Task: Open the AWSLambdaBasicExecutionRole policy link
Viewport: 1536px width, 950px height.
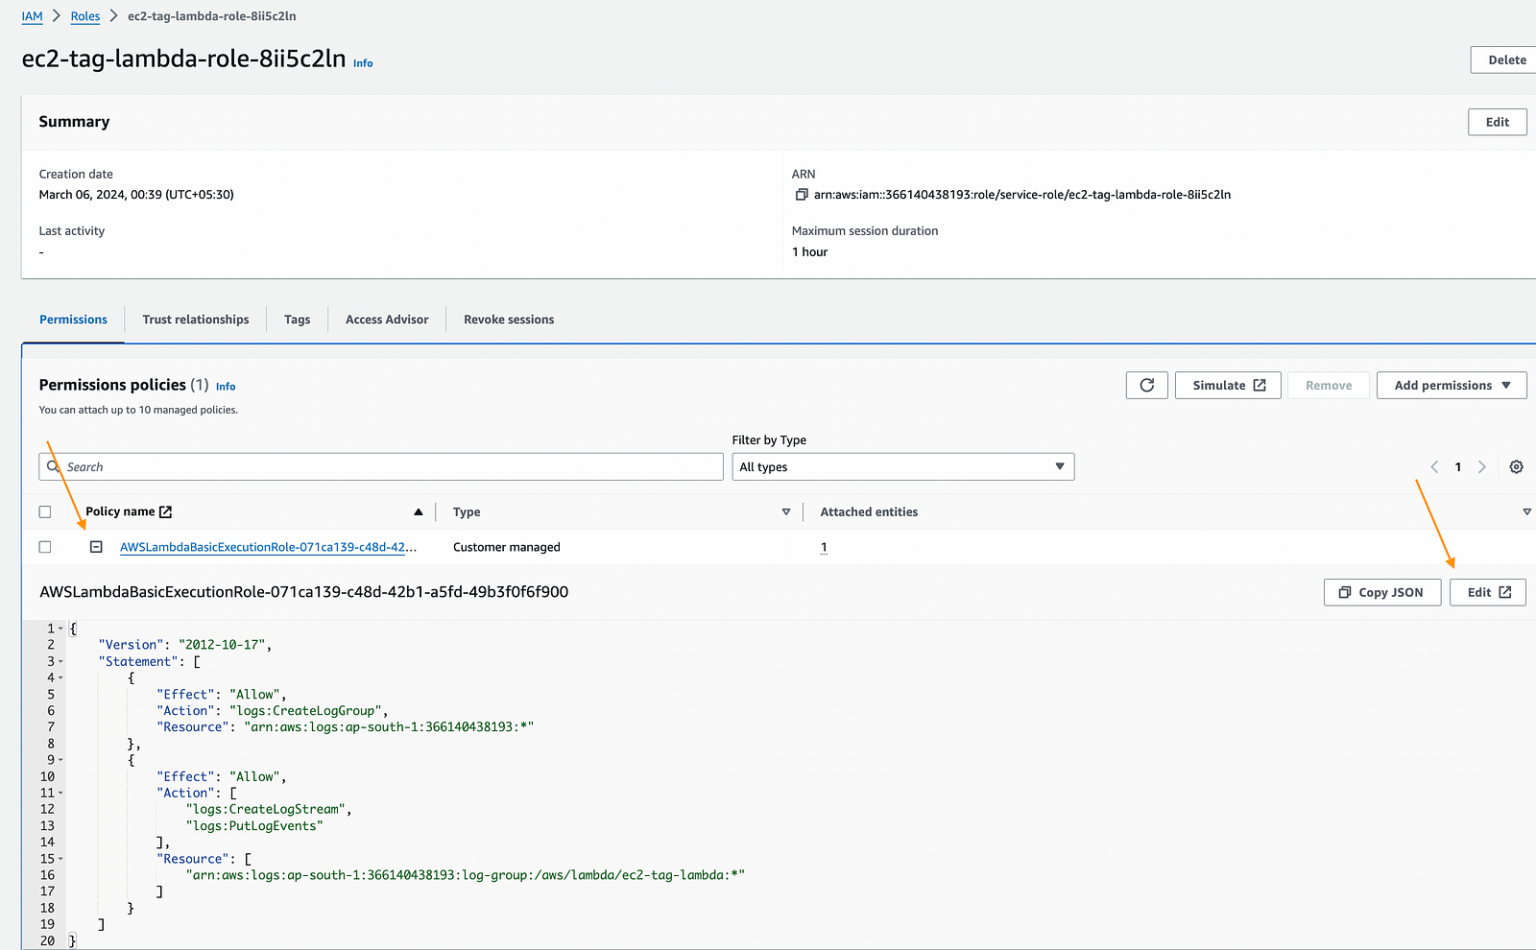Action: [x=268, y=547]
